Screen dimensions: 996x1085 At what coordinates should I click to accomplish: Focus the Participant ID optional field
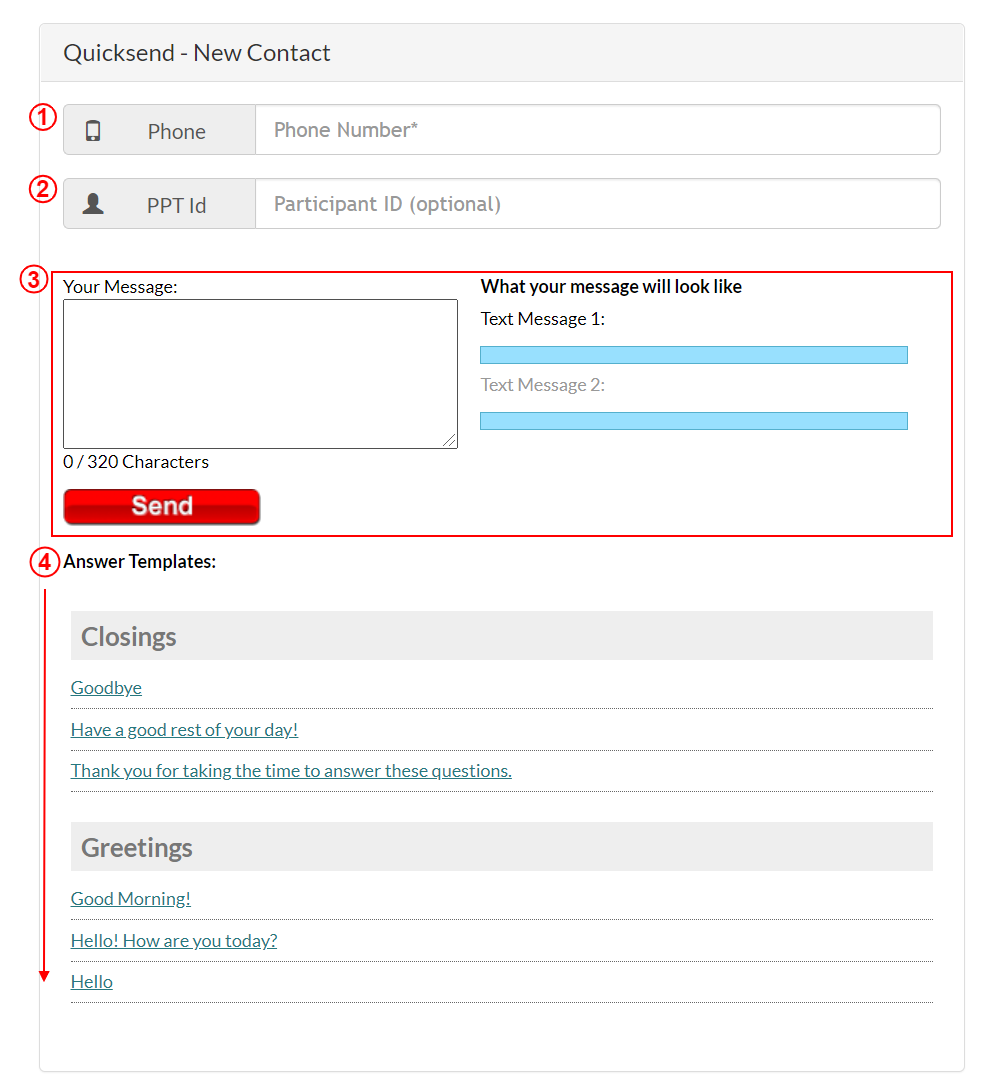597,204
